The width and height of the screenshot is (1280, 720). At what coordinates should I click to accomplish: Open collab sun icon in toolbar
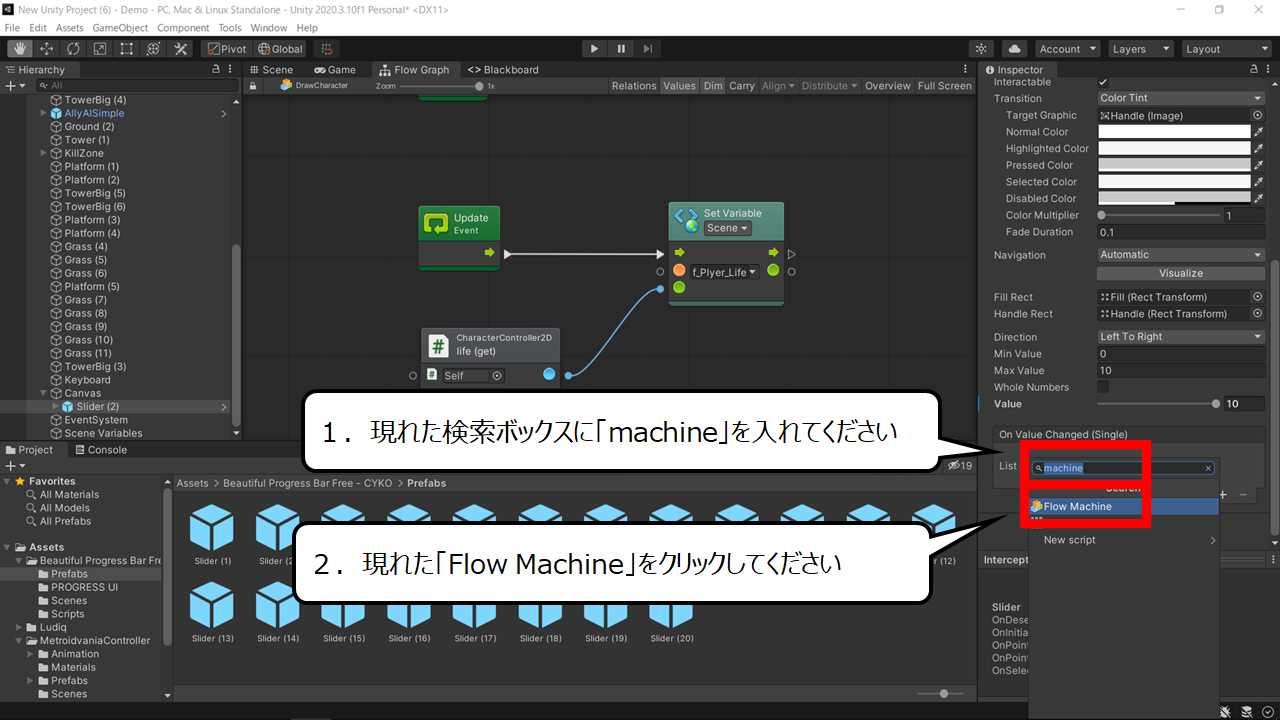981,48
